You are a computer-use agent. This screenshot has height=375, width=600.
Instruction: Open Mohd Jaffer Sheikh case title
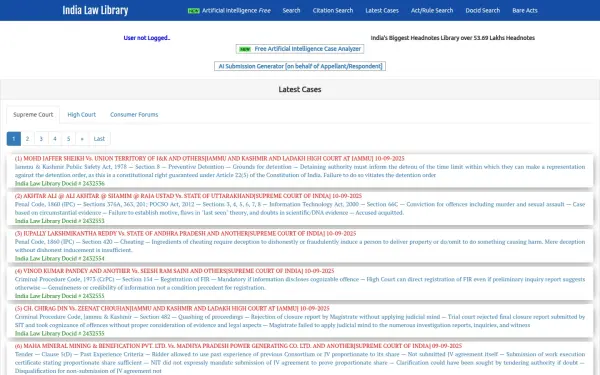(x=209, y=158)
